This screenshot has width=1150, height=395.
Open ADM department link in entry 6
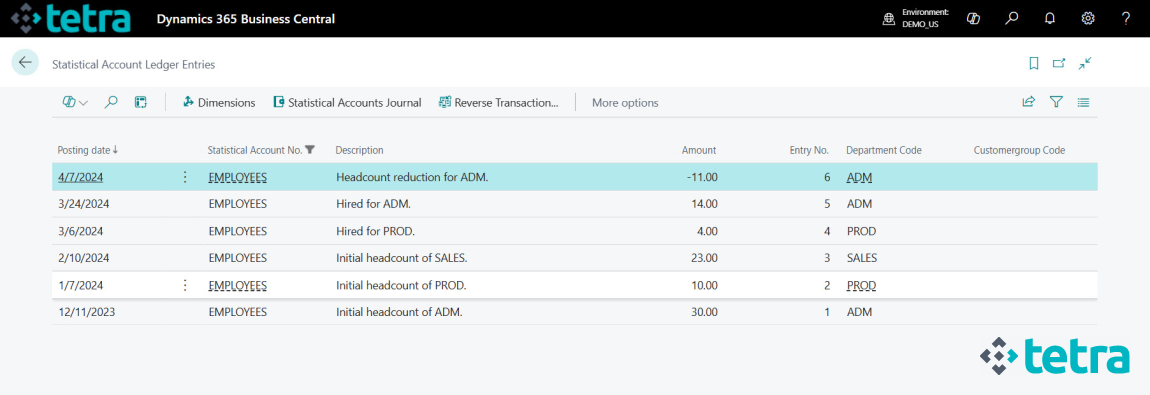point(859,177)
